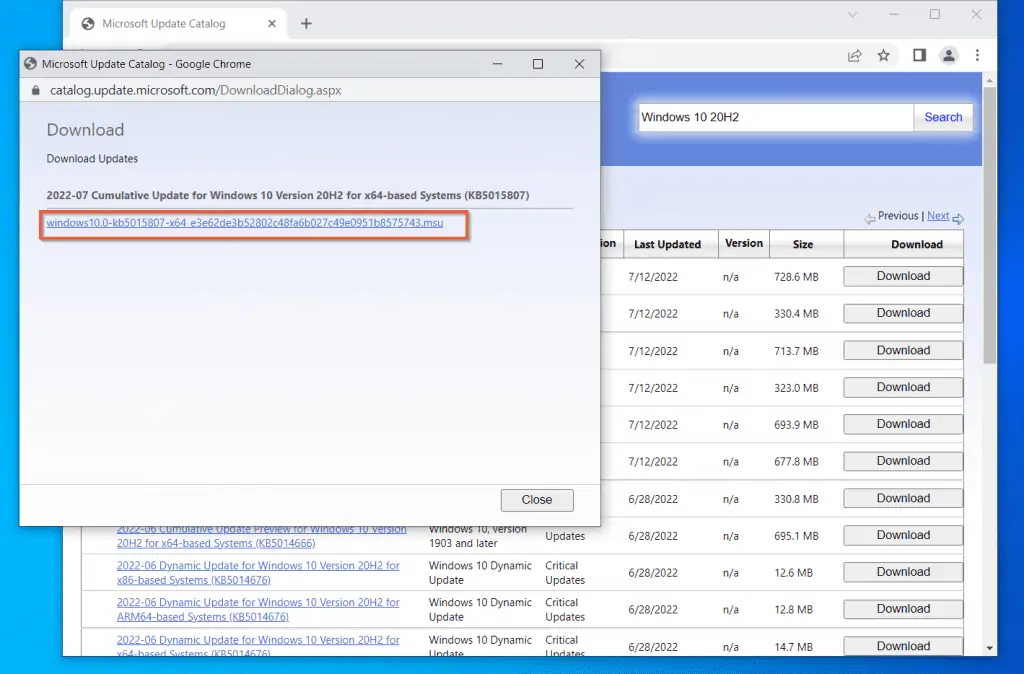Select the Microsoft Update Catalog tab

[177, 24]
